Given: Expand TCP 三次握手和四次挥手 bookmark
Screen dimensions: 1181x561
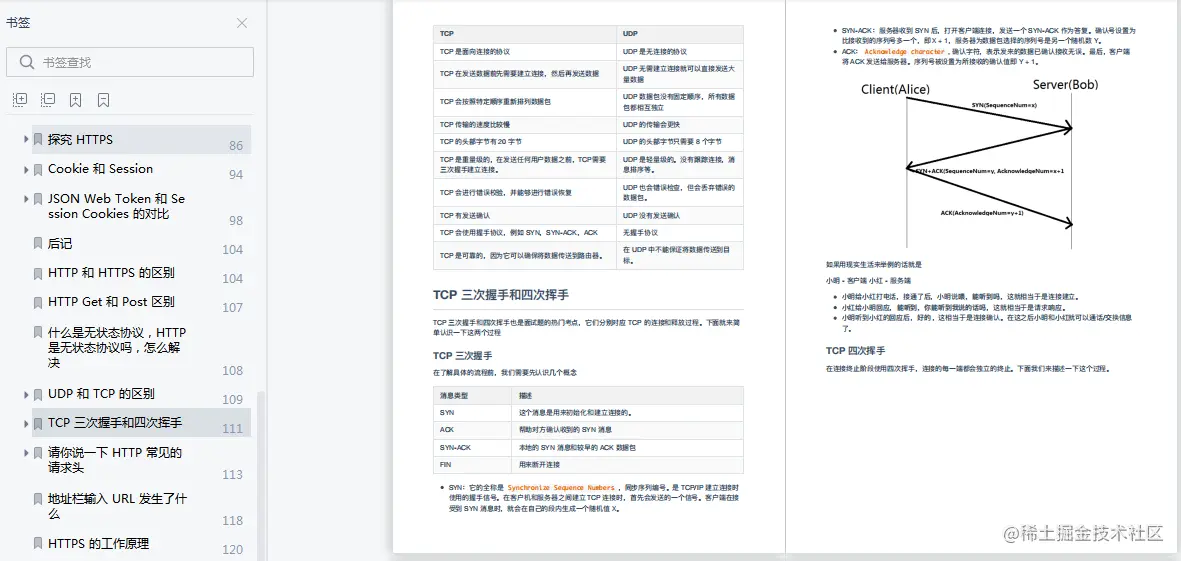Looking at the screenshot, I should [x=26, y=423].
